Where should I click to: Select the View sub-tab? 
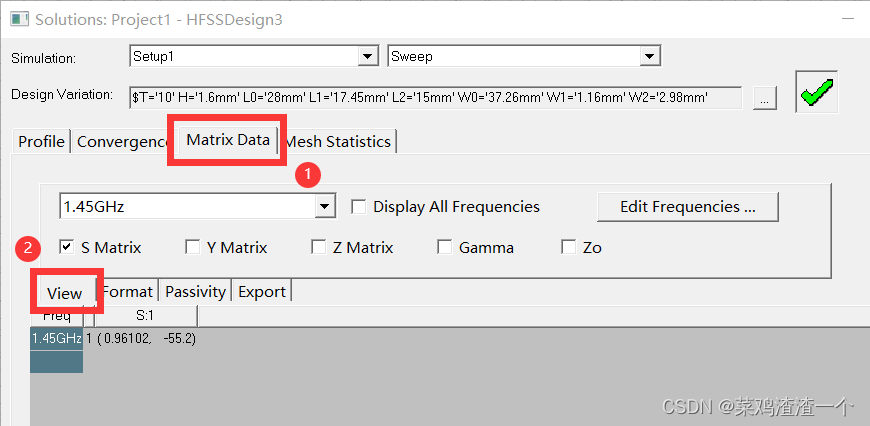[64, 293]
